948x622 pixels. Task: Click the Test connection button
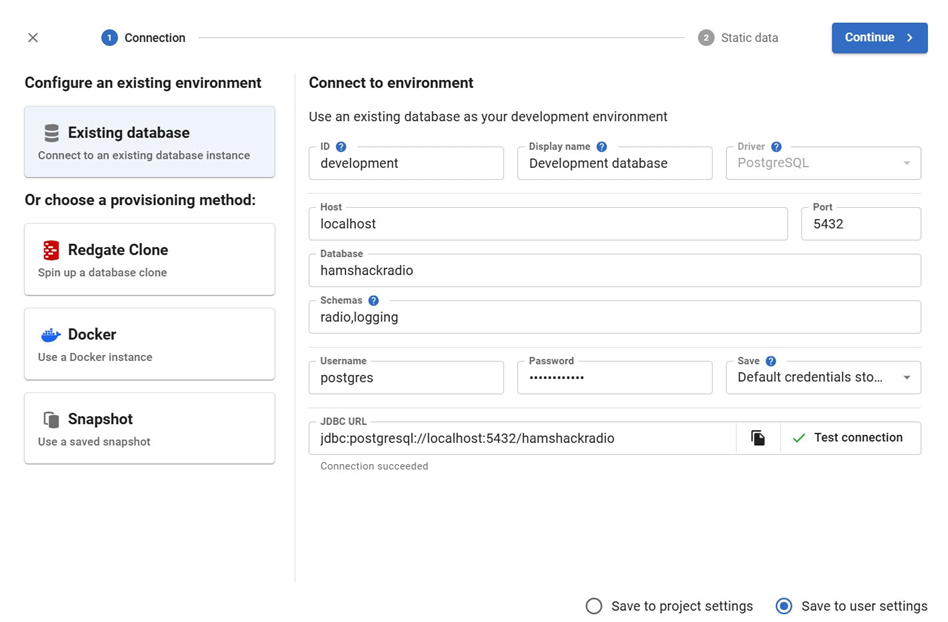tap(849, 438)
